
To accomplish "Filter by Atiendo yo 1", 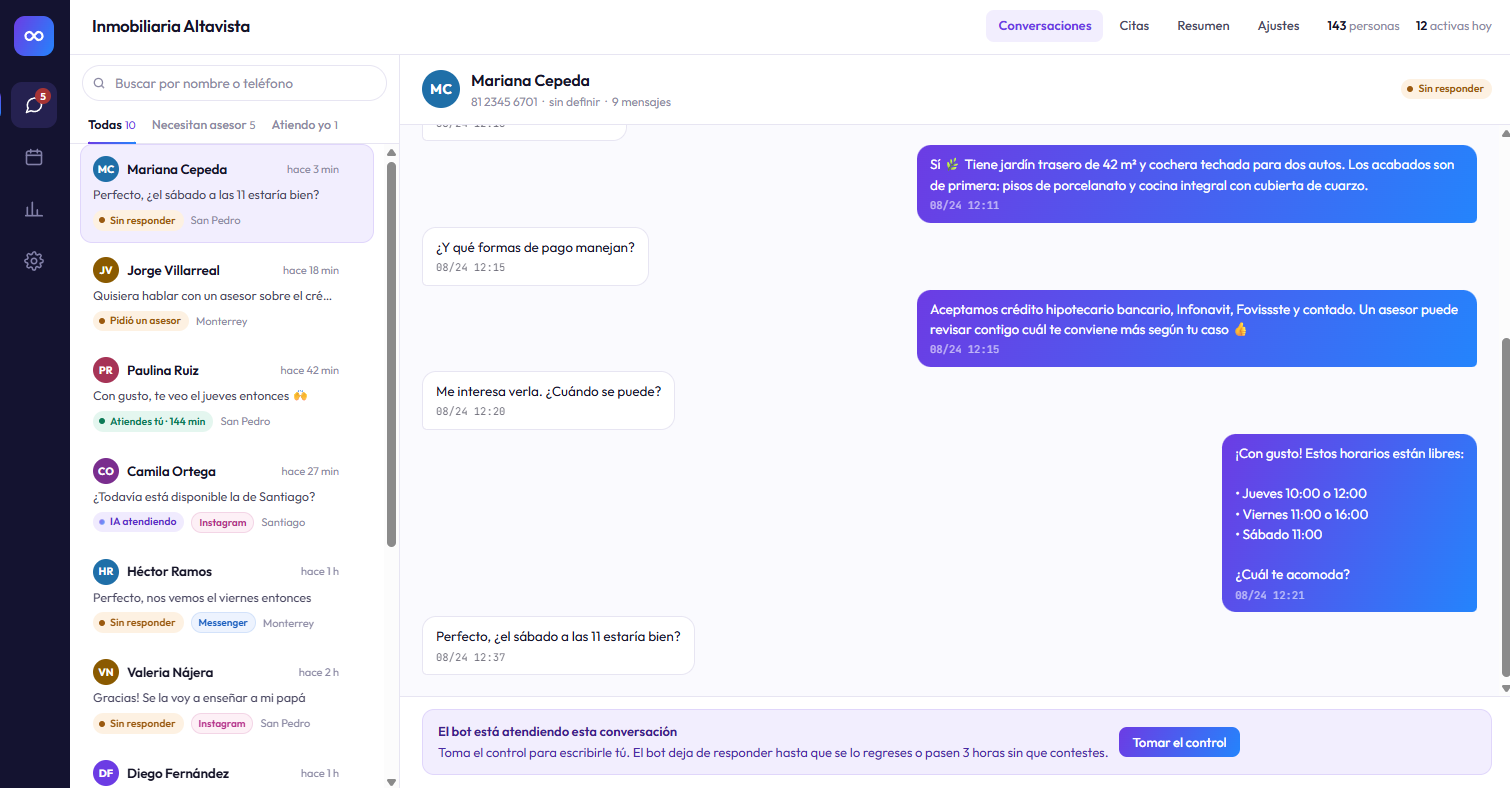I will [x=305, y=125].
